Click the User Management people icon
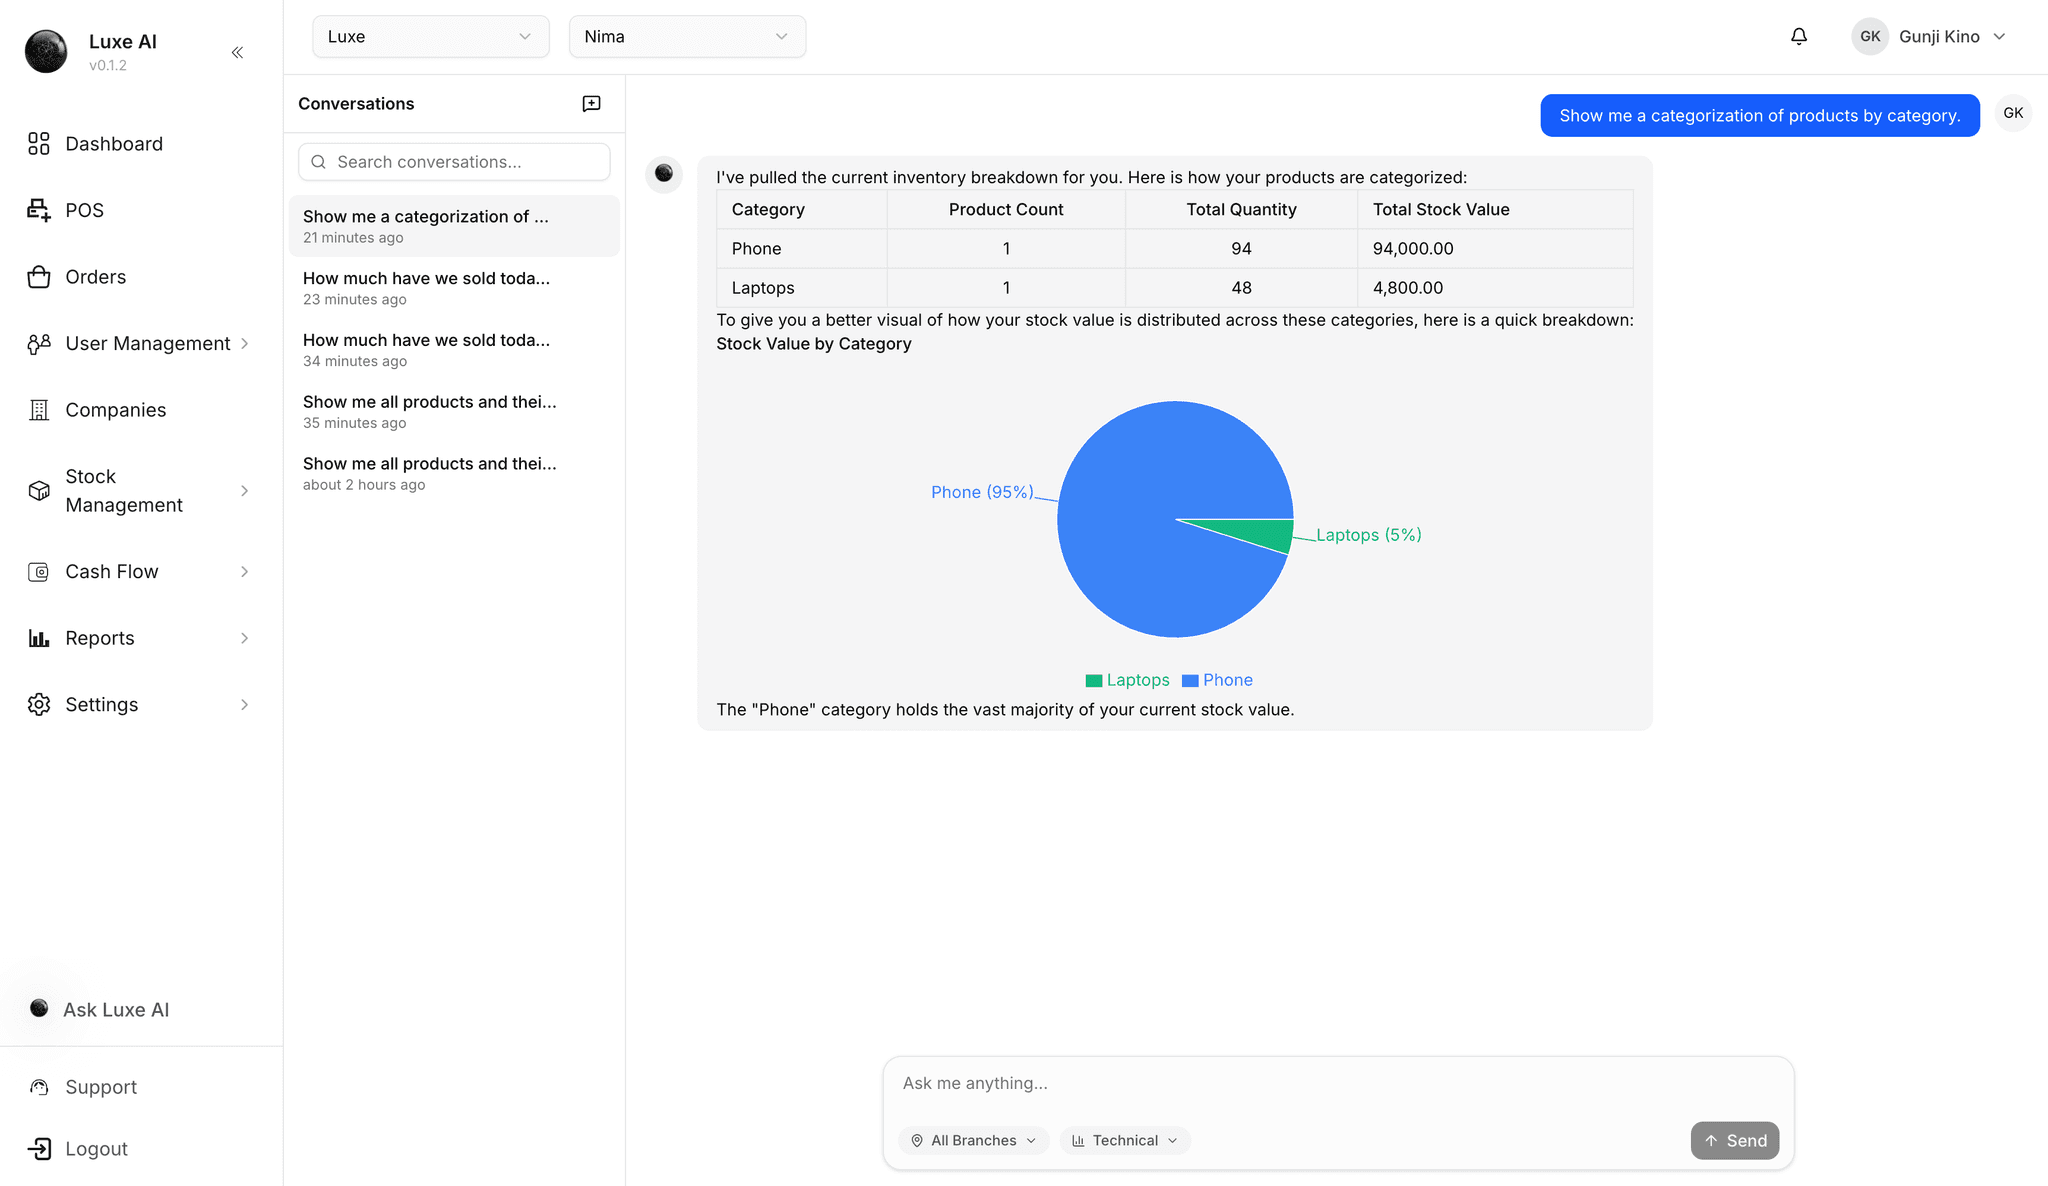Image resolution: width=2048 pixels, height=1186 pixels. 39,344
